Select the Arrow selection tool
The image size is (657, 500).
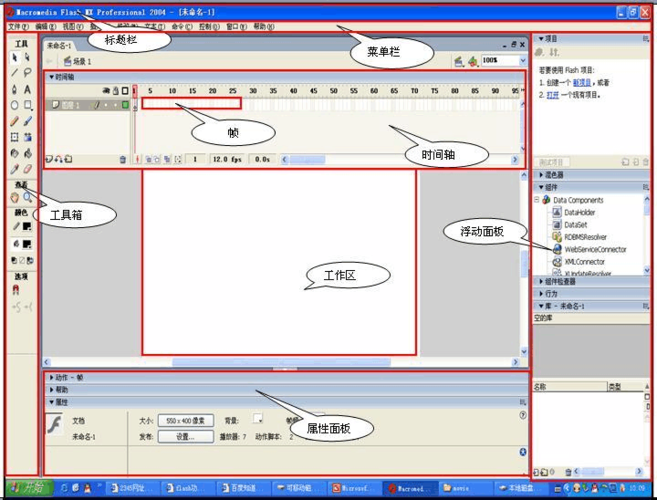pyautogui.click(x=15, y=57)
